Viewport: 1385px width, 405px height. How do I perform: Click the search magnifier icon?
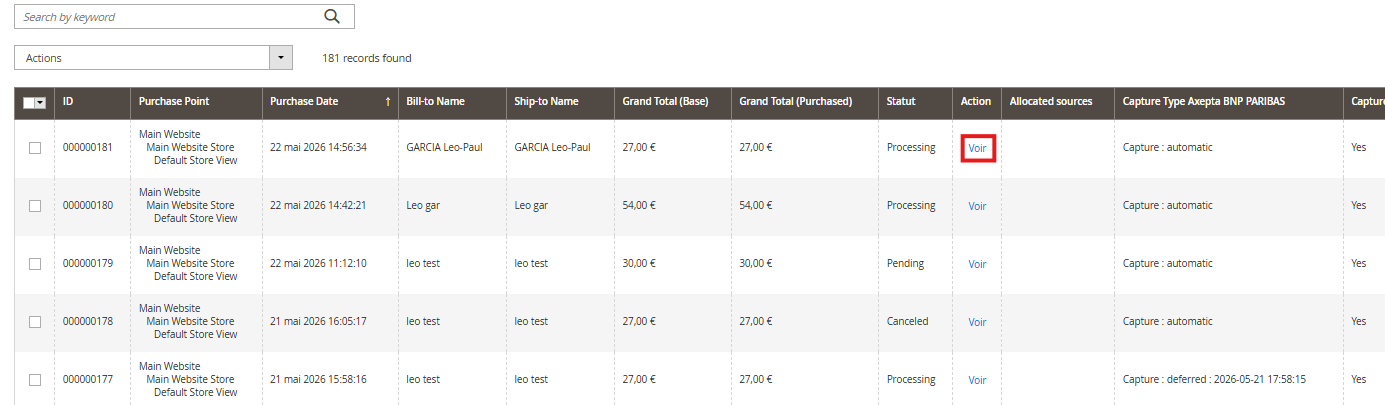pos(332,17)
